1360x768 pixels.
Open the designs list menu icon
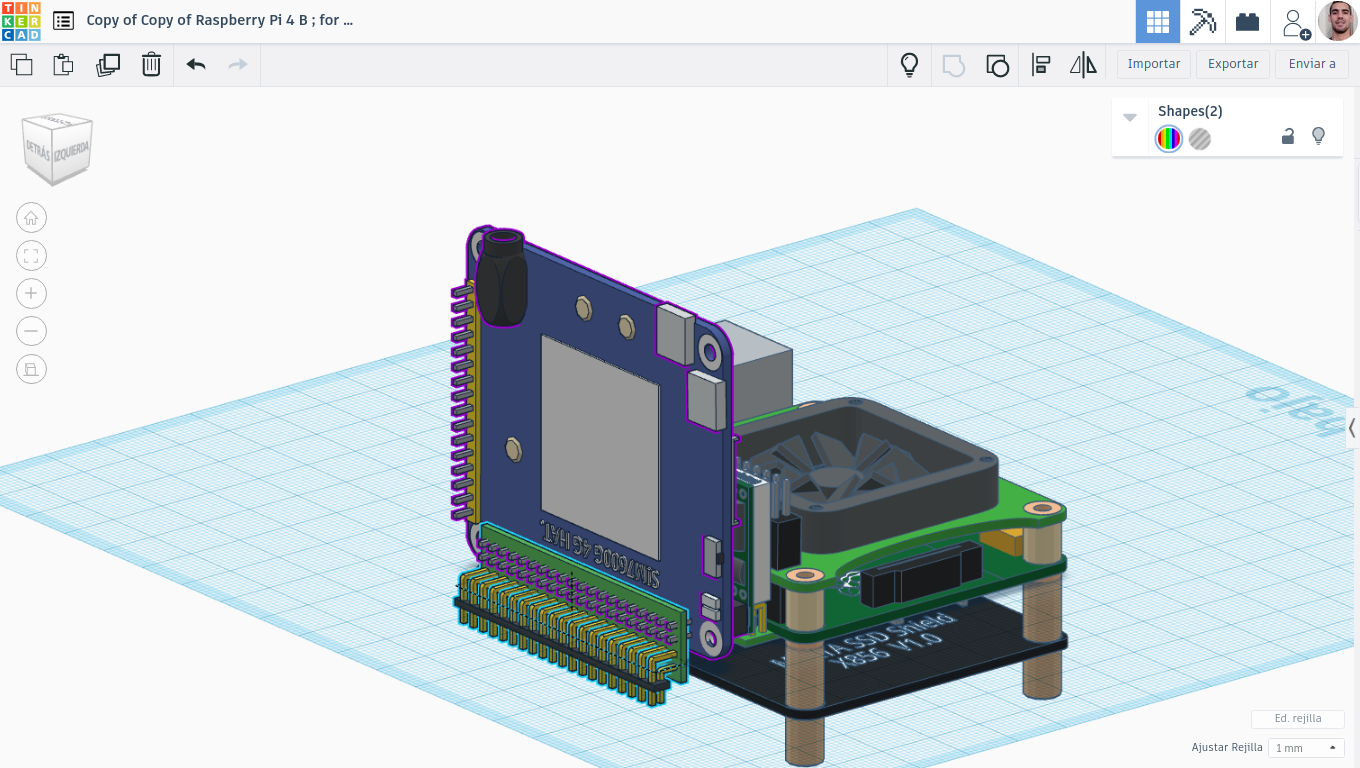(63, 20)
